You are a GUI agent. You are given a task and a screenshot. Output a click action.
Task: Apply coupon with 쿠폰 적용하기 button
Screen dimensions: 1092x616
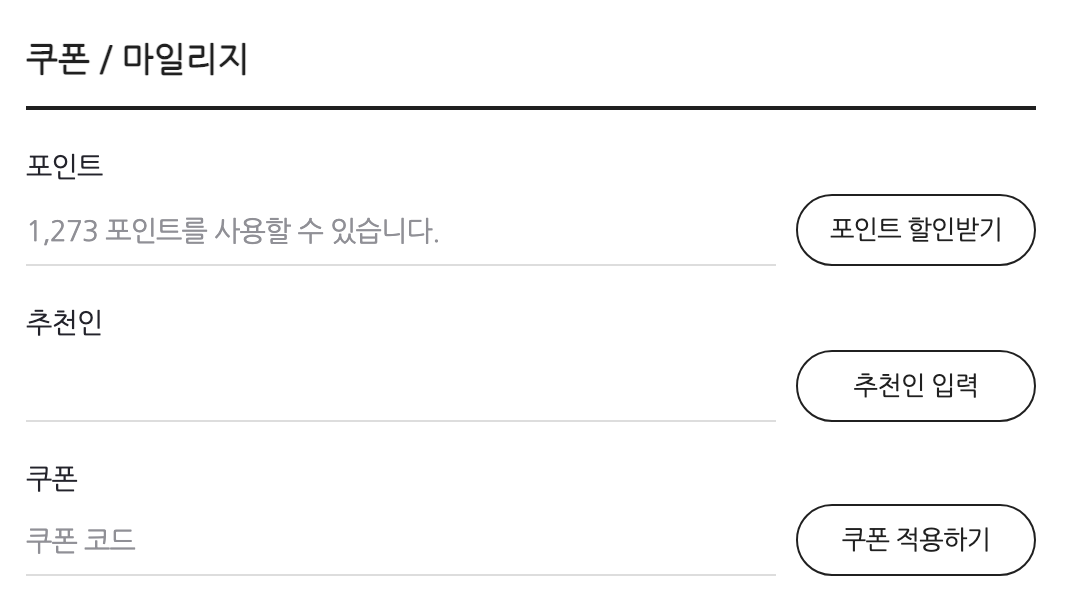(x=915, y=541)
